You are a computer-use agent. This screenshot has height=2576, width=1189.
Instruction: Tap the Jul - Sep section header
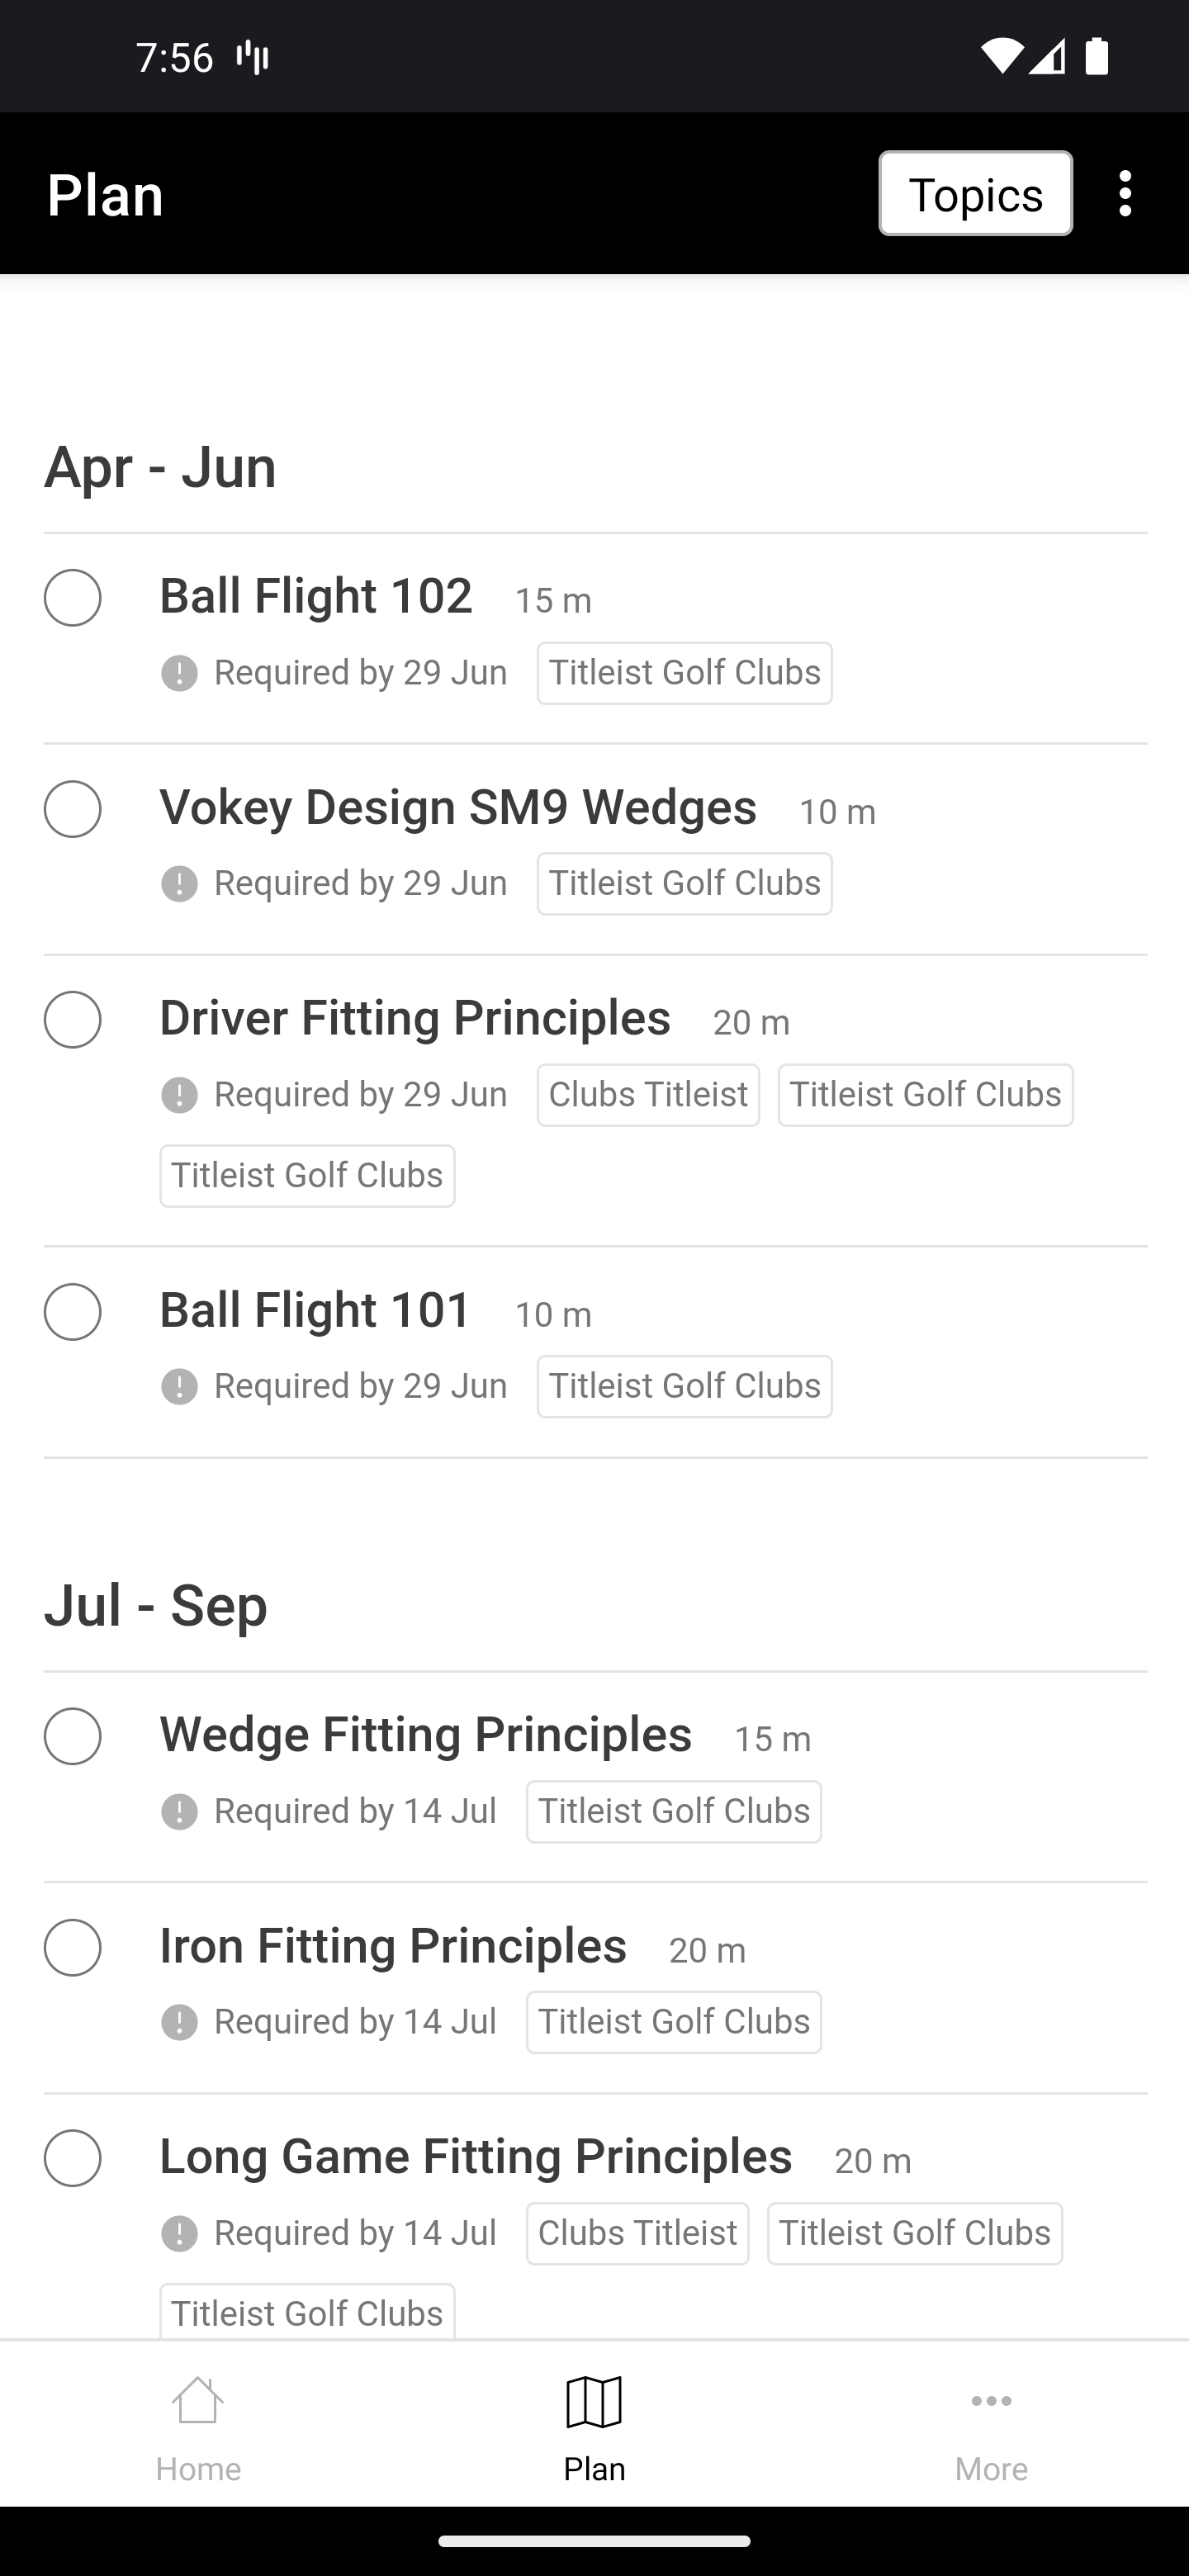point(156,1606)
